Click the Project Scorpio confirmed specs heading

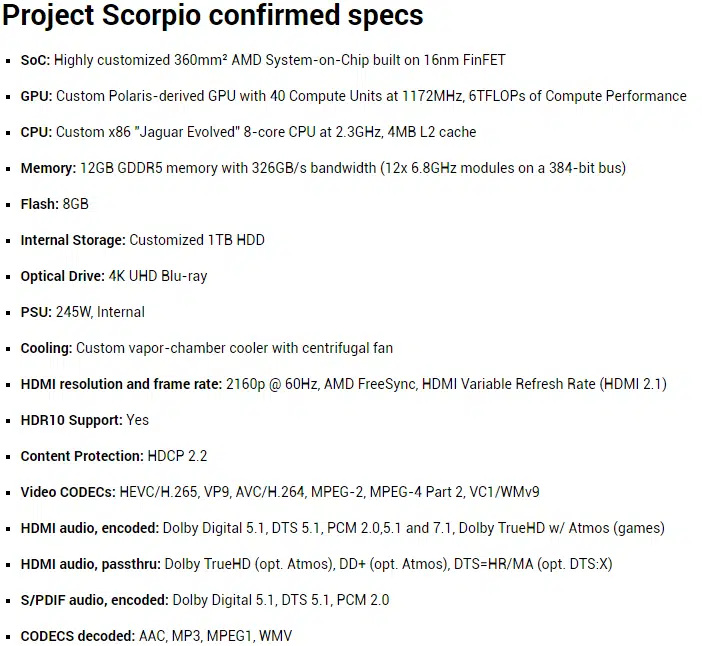tap(213, 16)
